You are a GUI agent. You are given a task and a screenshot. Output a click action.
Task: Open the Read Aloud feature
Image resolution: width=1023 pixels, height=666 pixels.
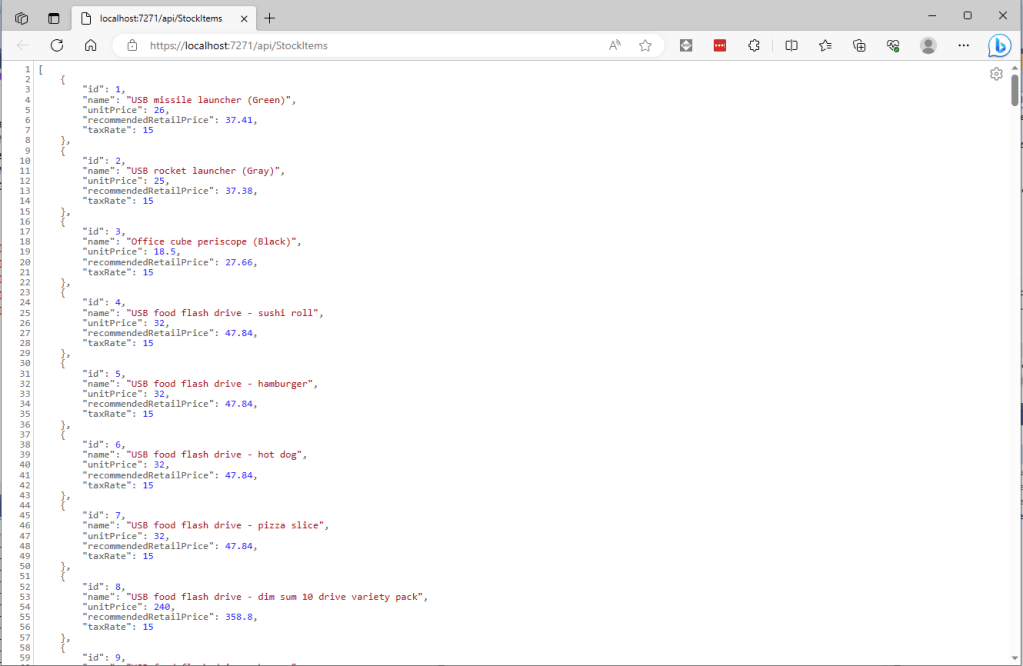[x=615, y=45]
